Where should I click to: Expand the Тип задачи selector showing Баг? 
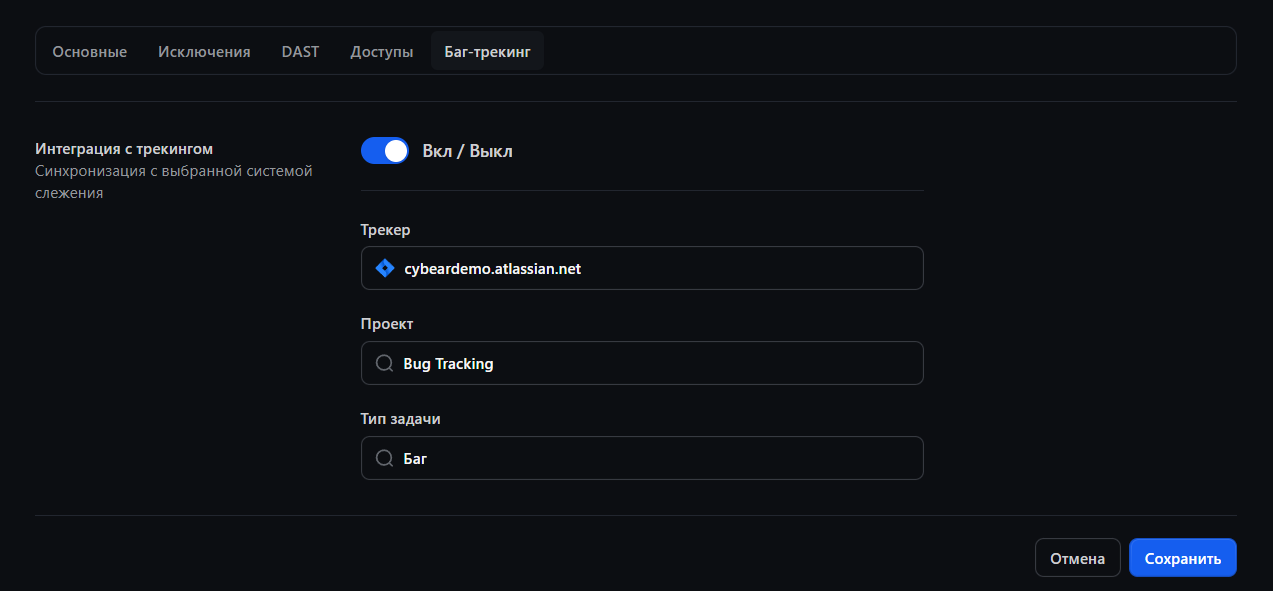pyautogui.click(x=642, y=458)
